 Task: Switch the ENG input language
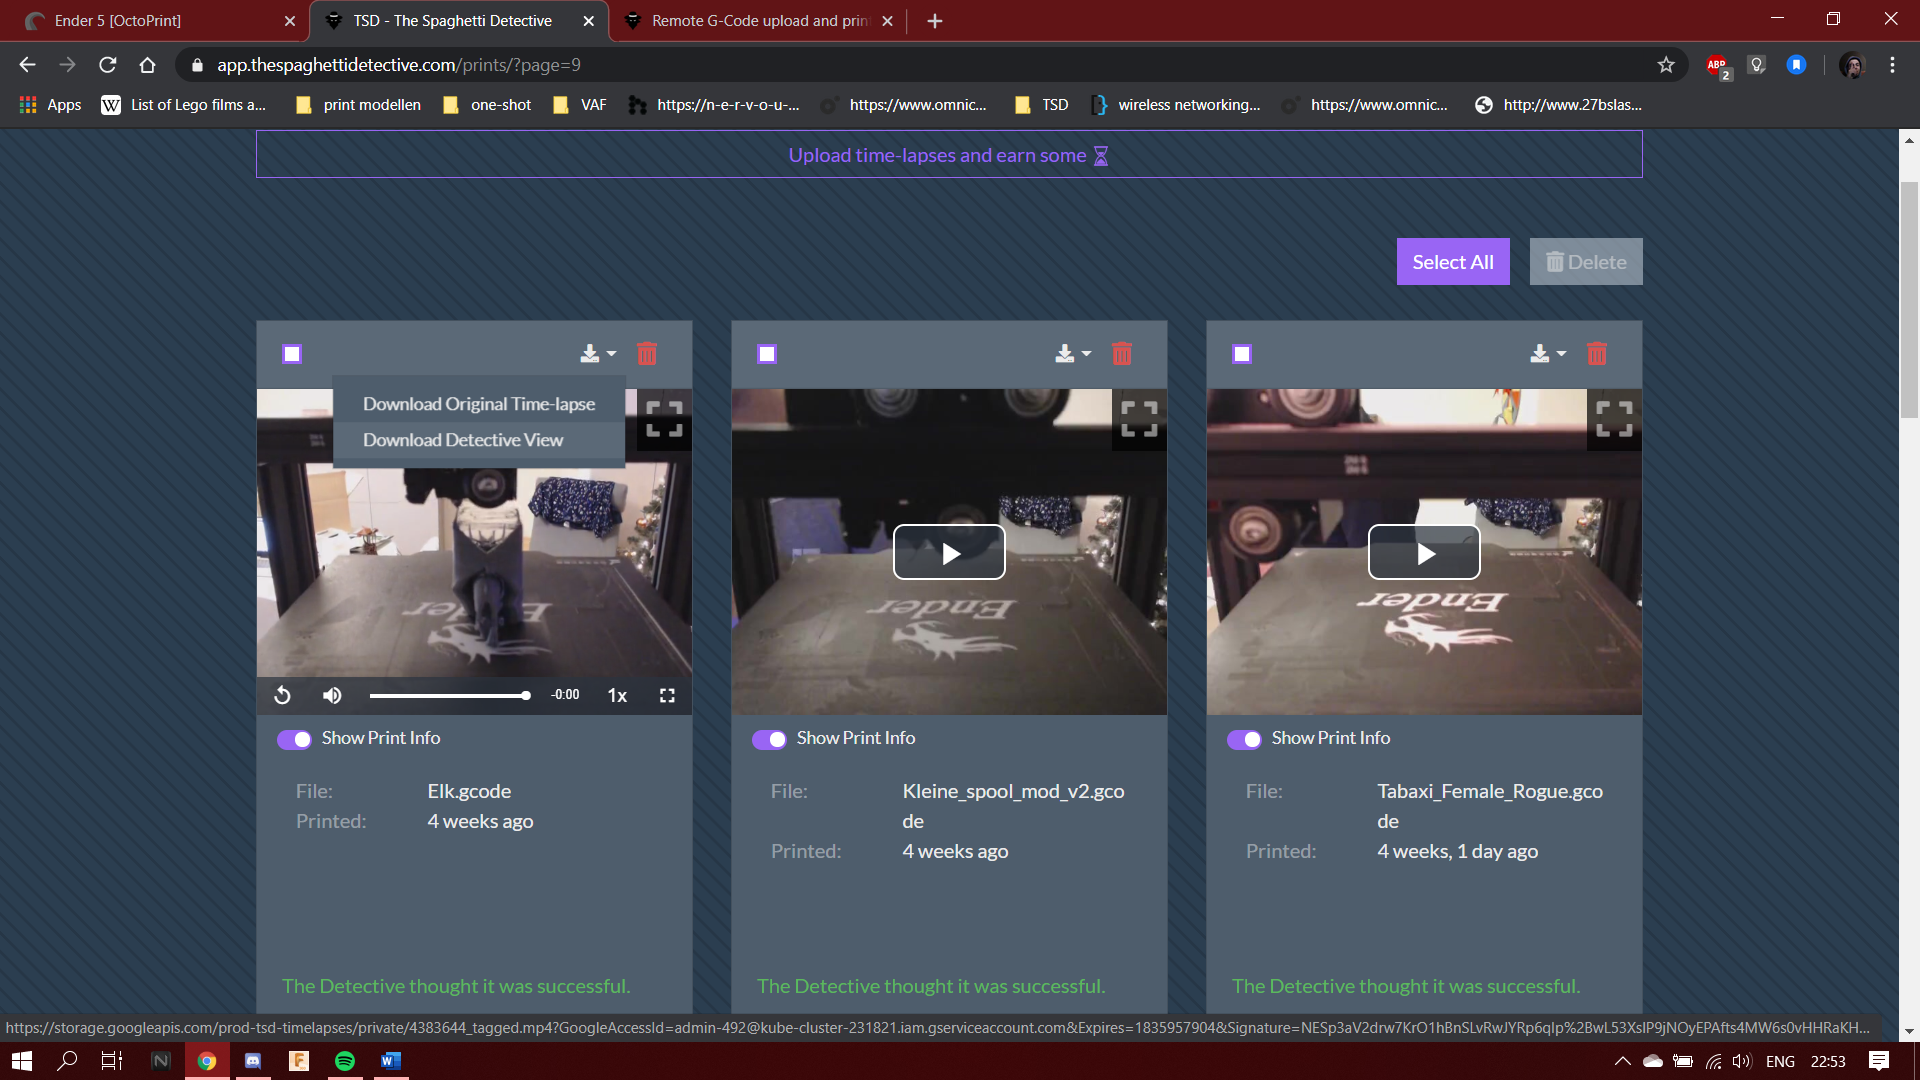[1780, 1061]
